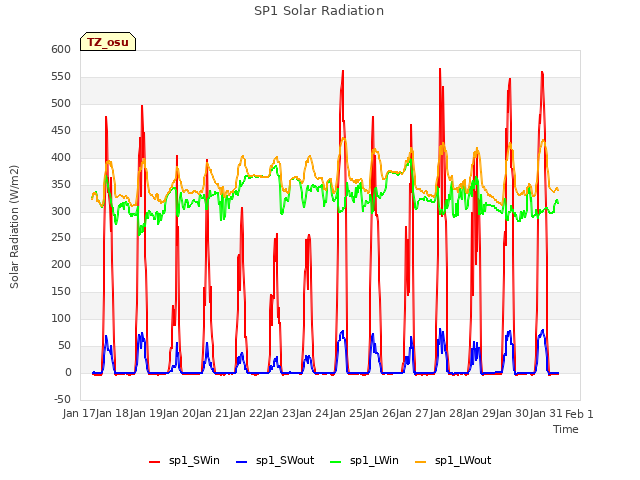Click the sp1_LWin legend label
This screenshot has width=640, height=480.
[x=374, y=460]
